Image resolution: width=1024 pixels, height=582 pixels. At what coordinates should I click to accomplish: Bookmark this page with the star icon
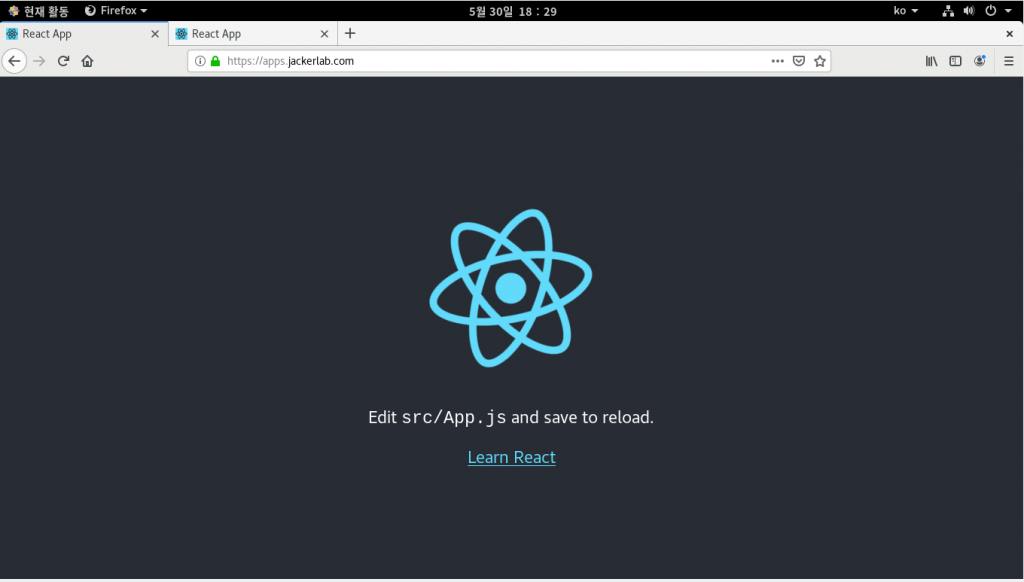coord(820,61)
